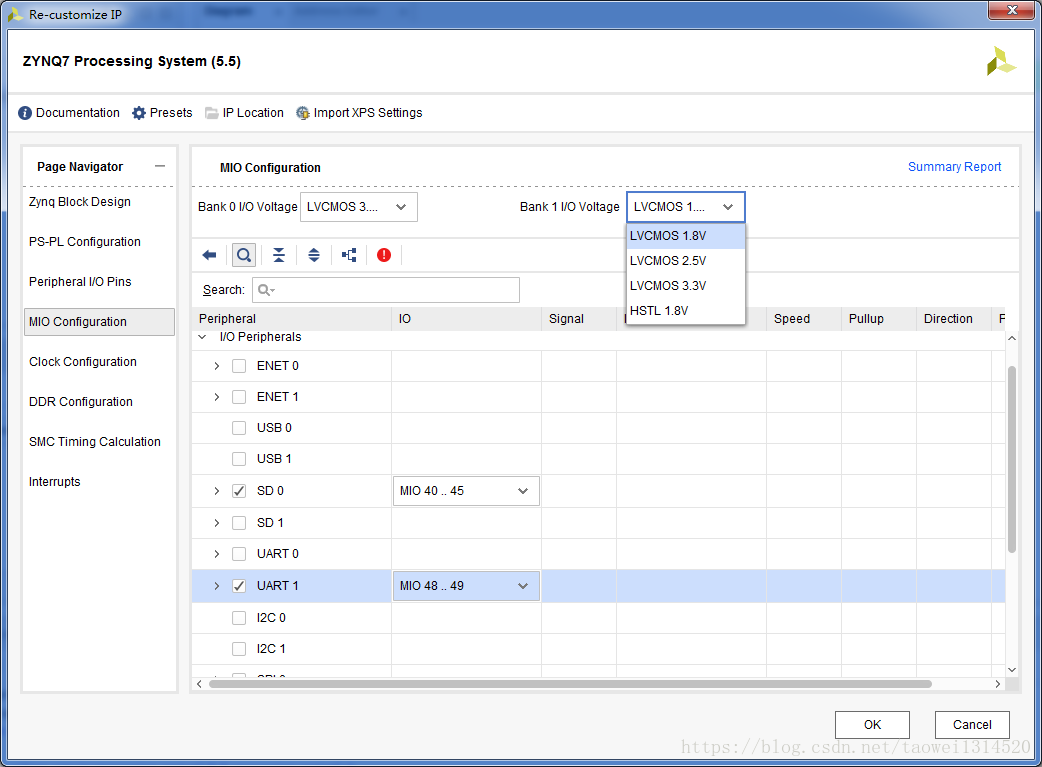Enable the SD 1 checkbox
The image size is (1042, 767).
(239, 523)
